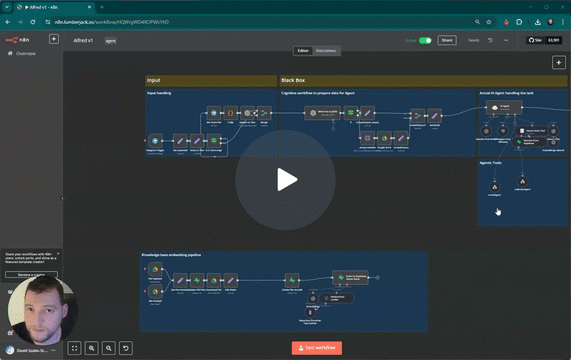Image resolution: width=571 pixels, height=360 pixels.
Task: Reset canvas zoom with the undo arrow button
Action: [126, 348]
